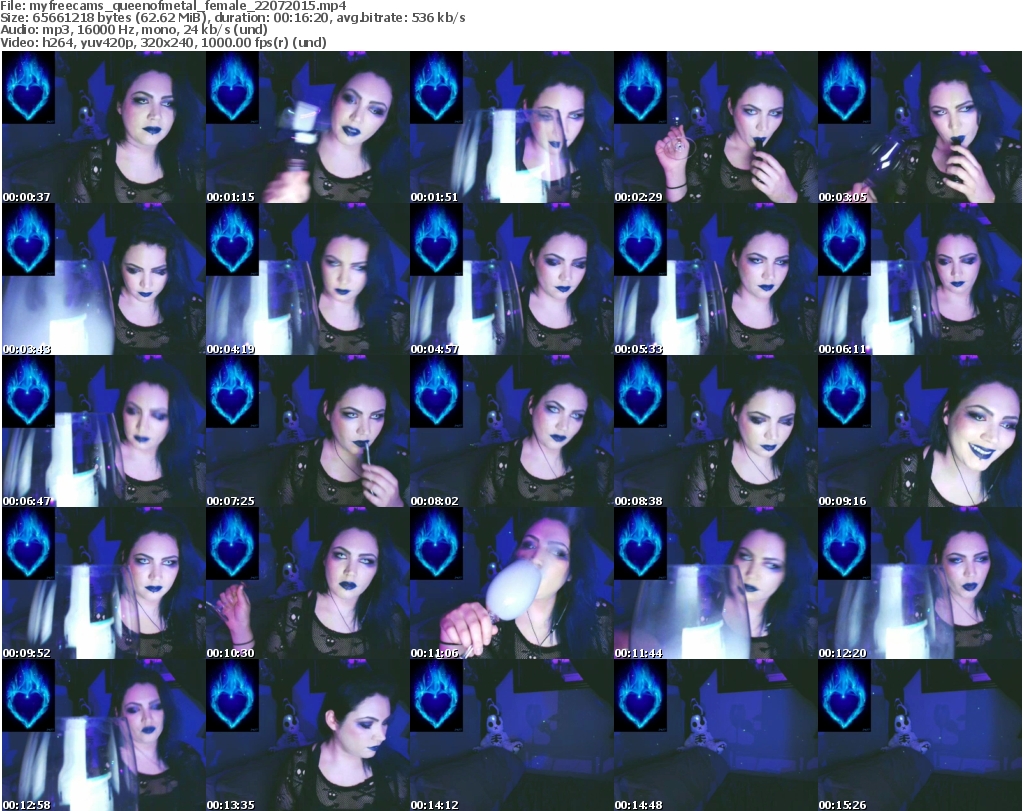The width and height of the screenshot is (1024, 811).
Task: View the frame thumbnail stamped 00:14:12
Action: coord(511,735)
